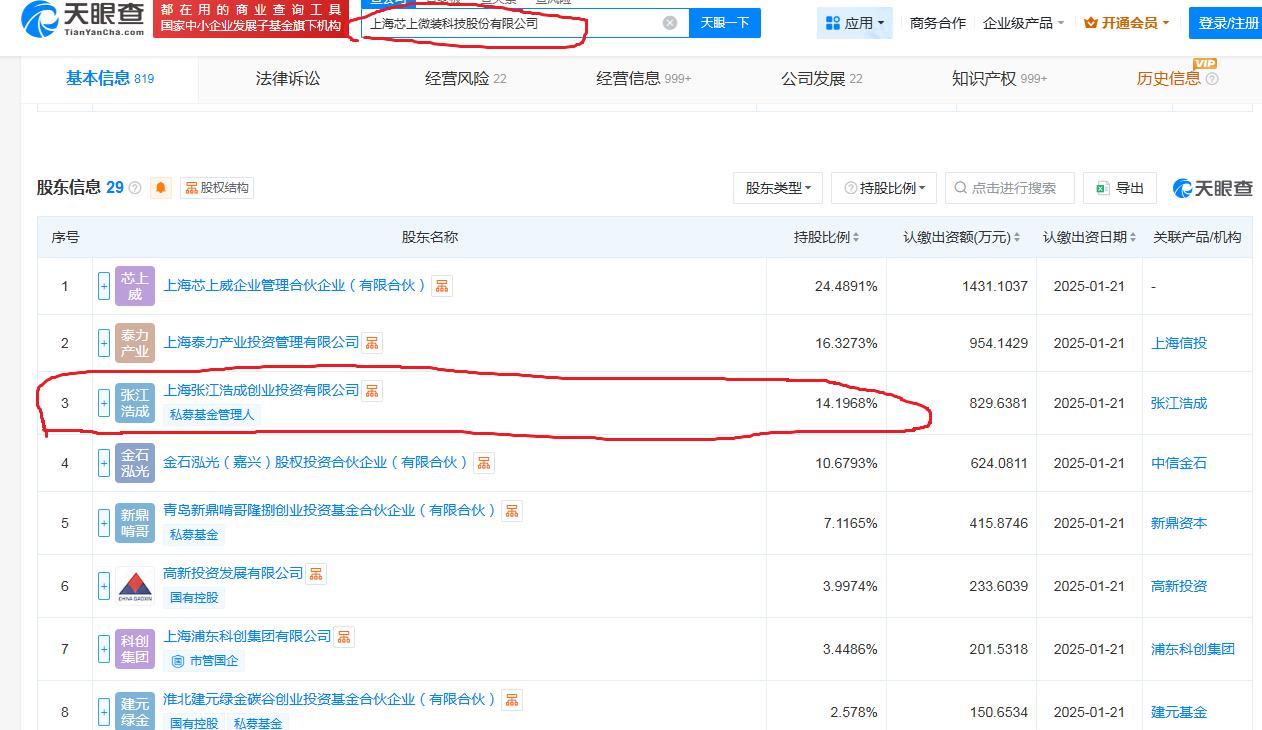Expand row 7 上海浦东科创 plus button

(x=104, y=649)
